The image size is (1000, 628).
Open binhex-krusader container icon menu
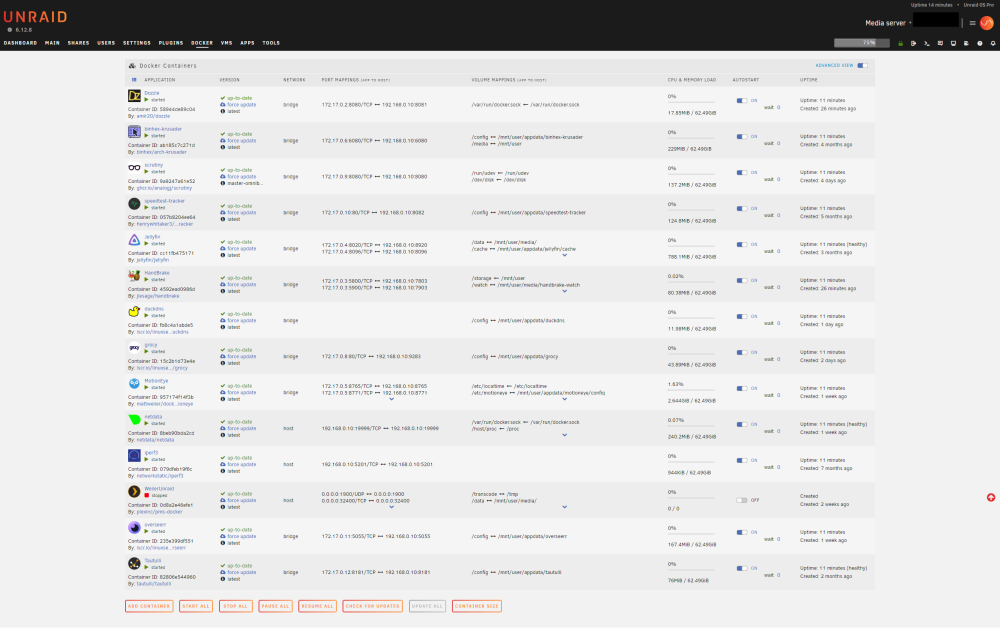[134, 131]
